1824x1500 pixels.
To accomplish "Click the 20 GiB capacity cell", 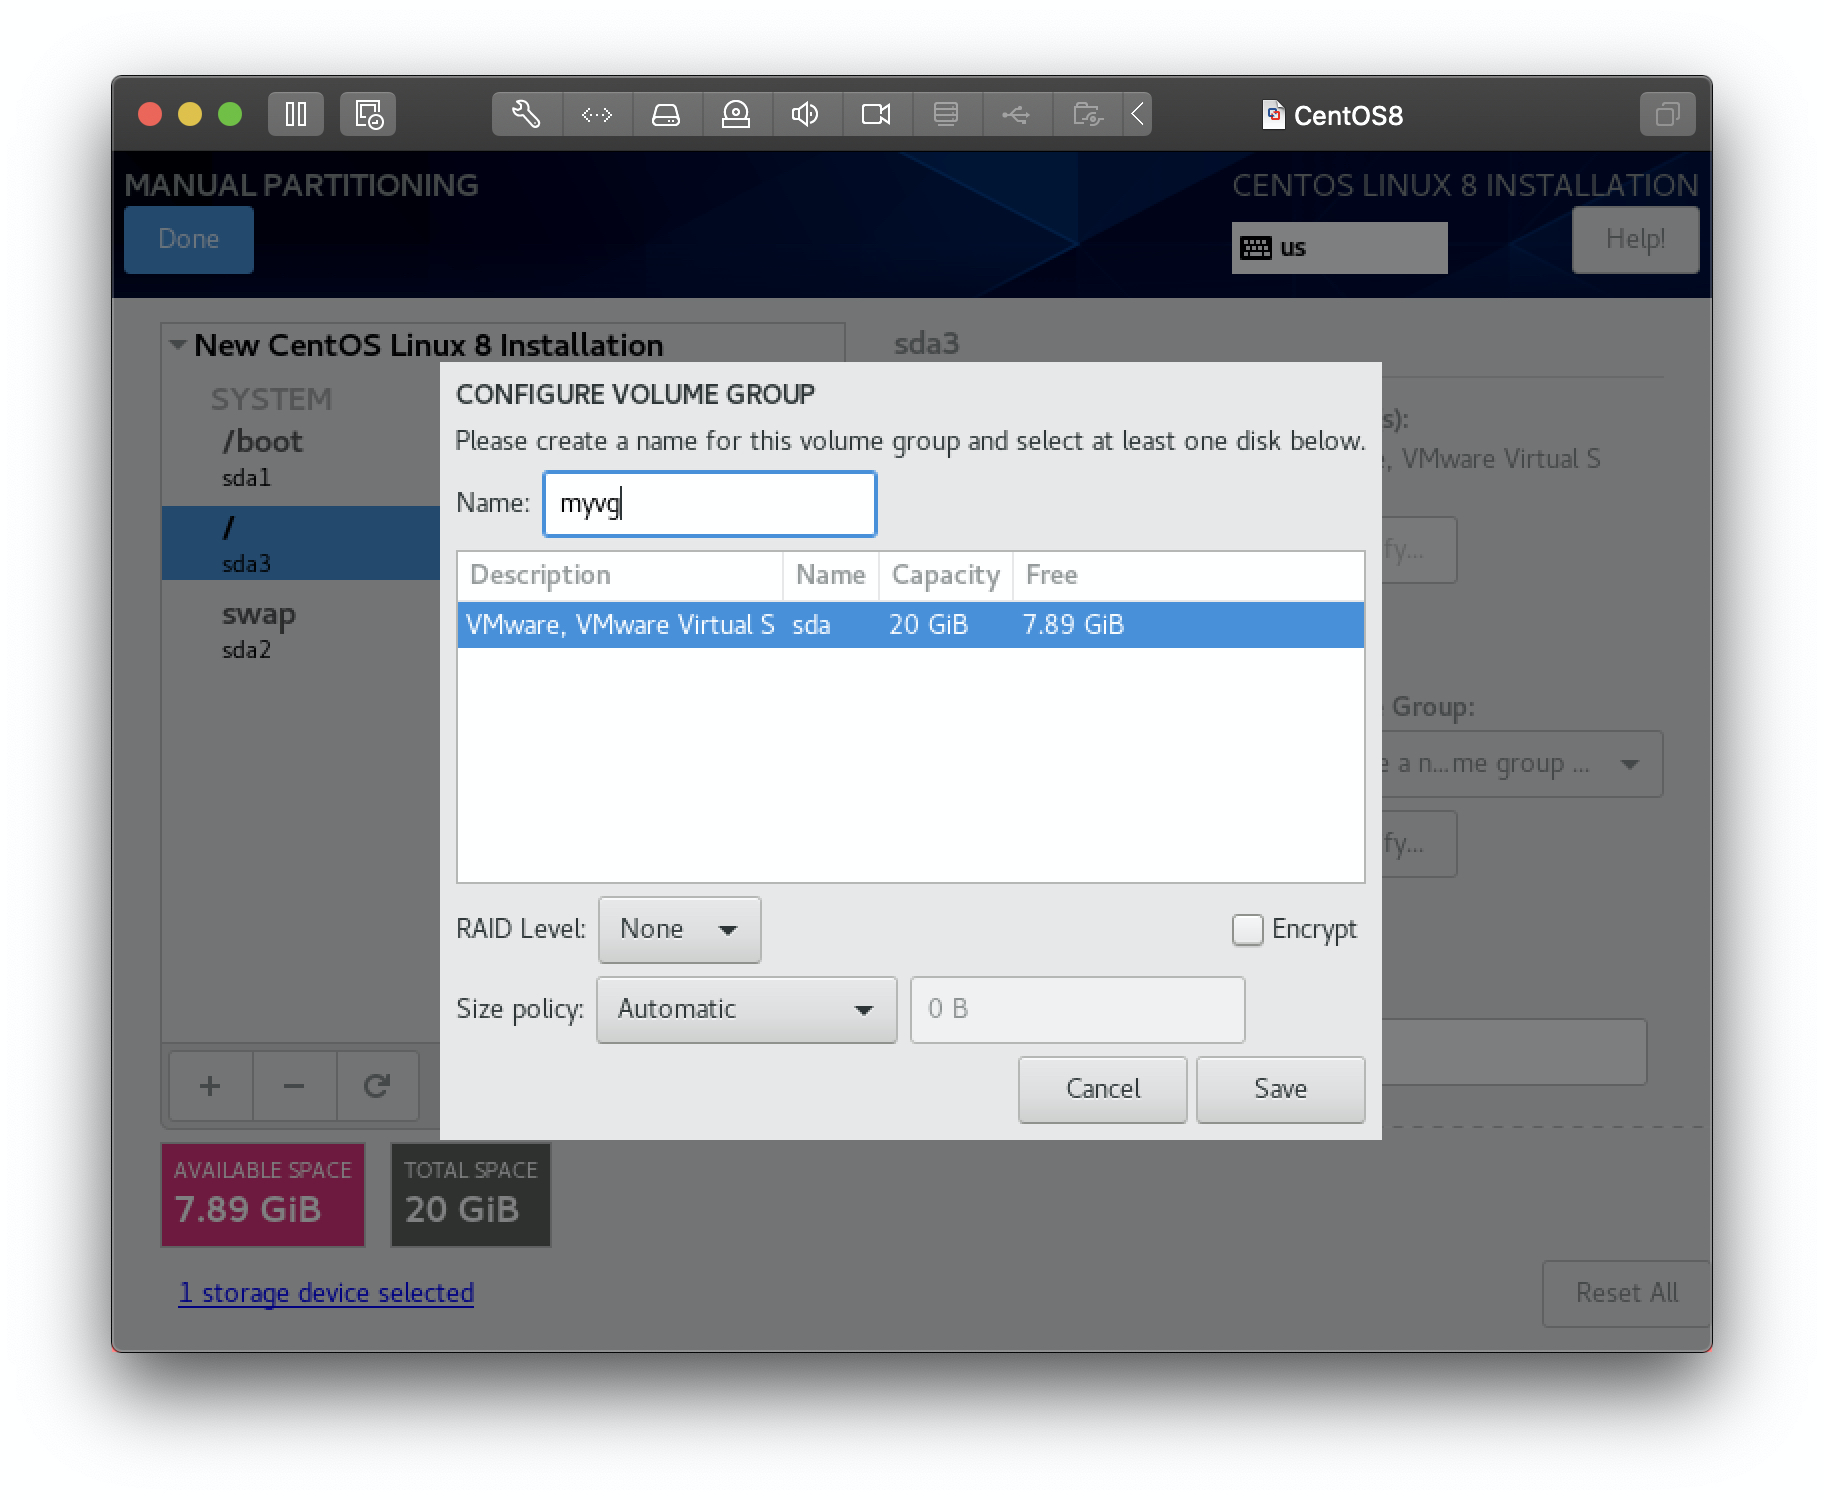I will [x=929, y=625].
